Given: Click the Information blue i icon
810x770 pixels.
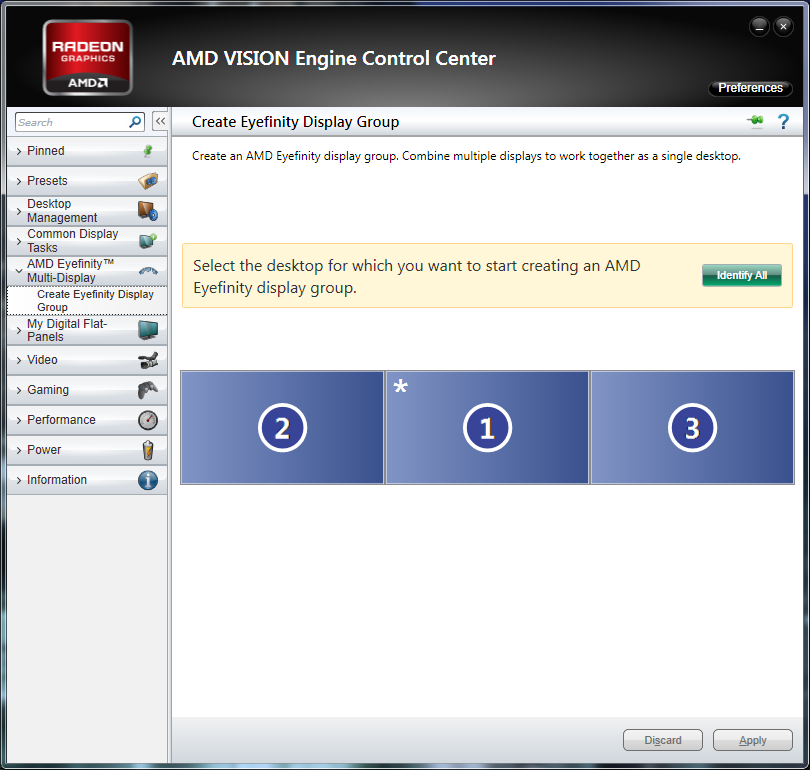Looking at the screenshot, I should tap(148, 480).
